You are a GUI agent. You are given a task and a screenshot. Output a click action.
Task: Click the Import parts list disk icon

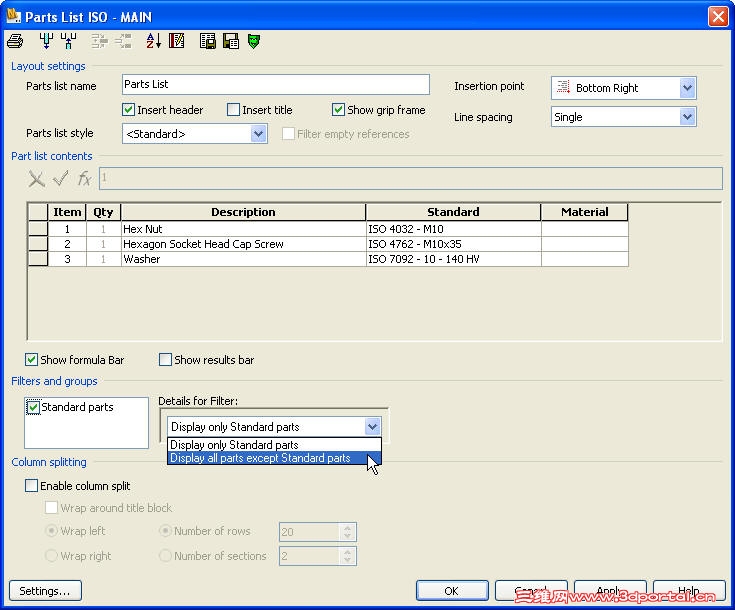pos(231,41)
